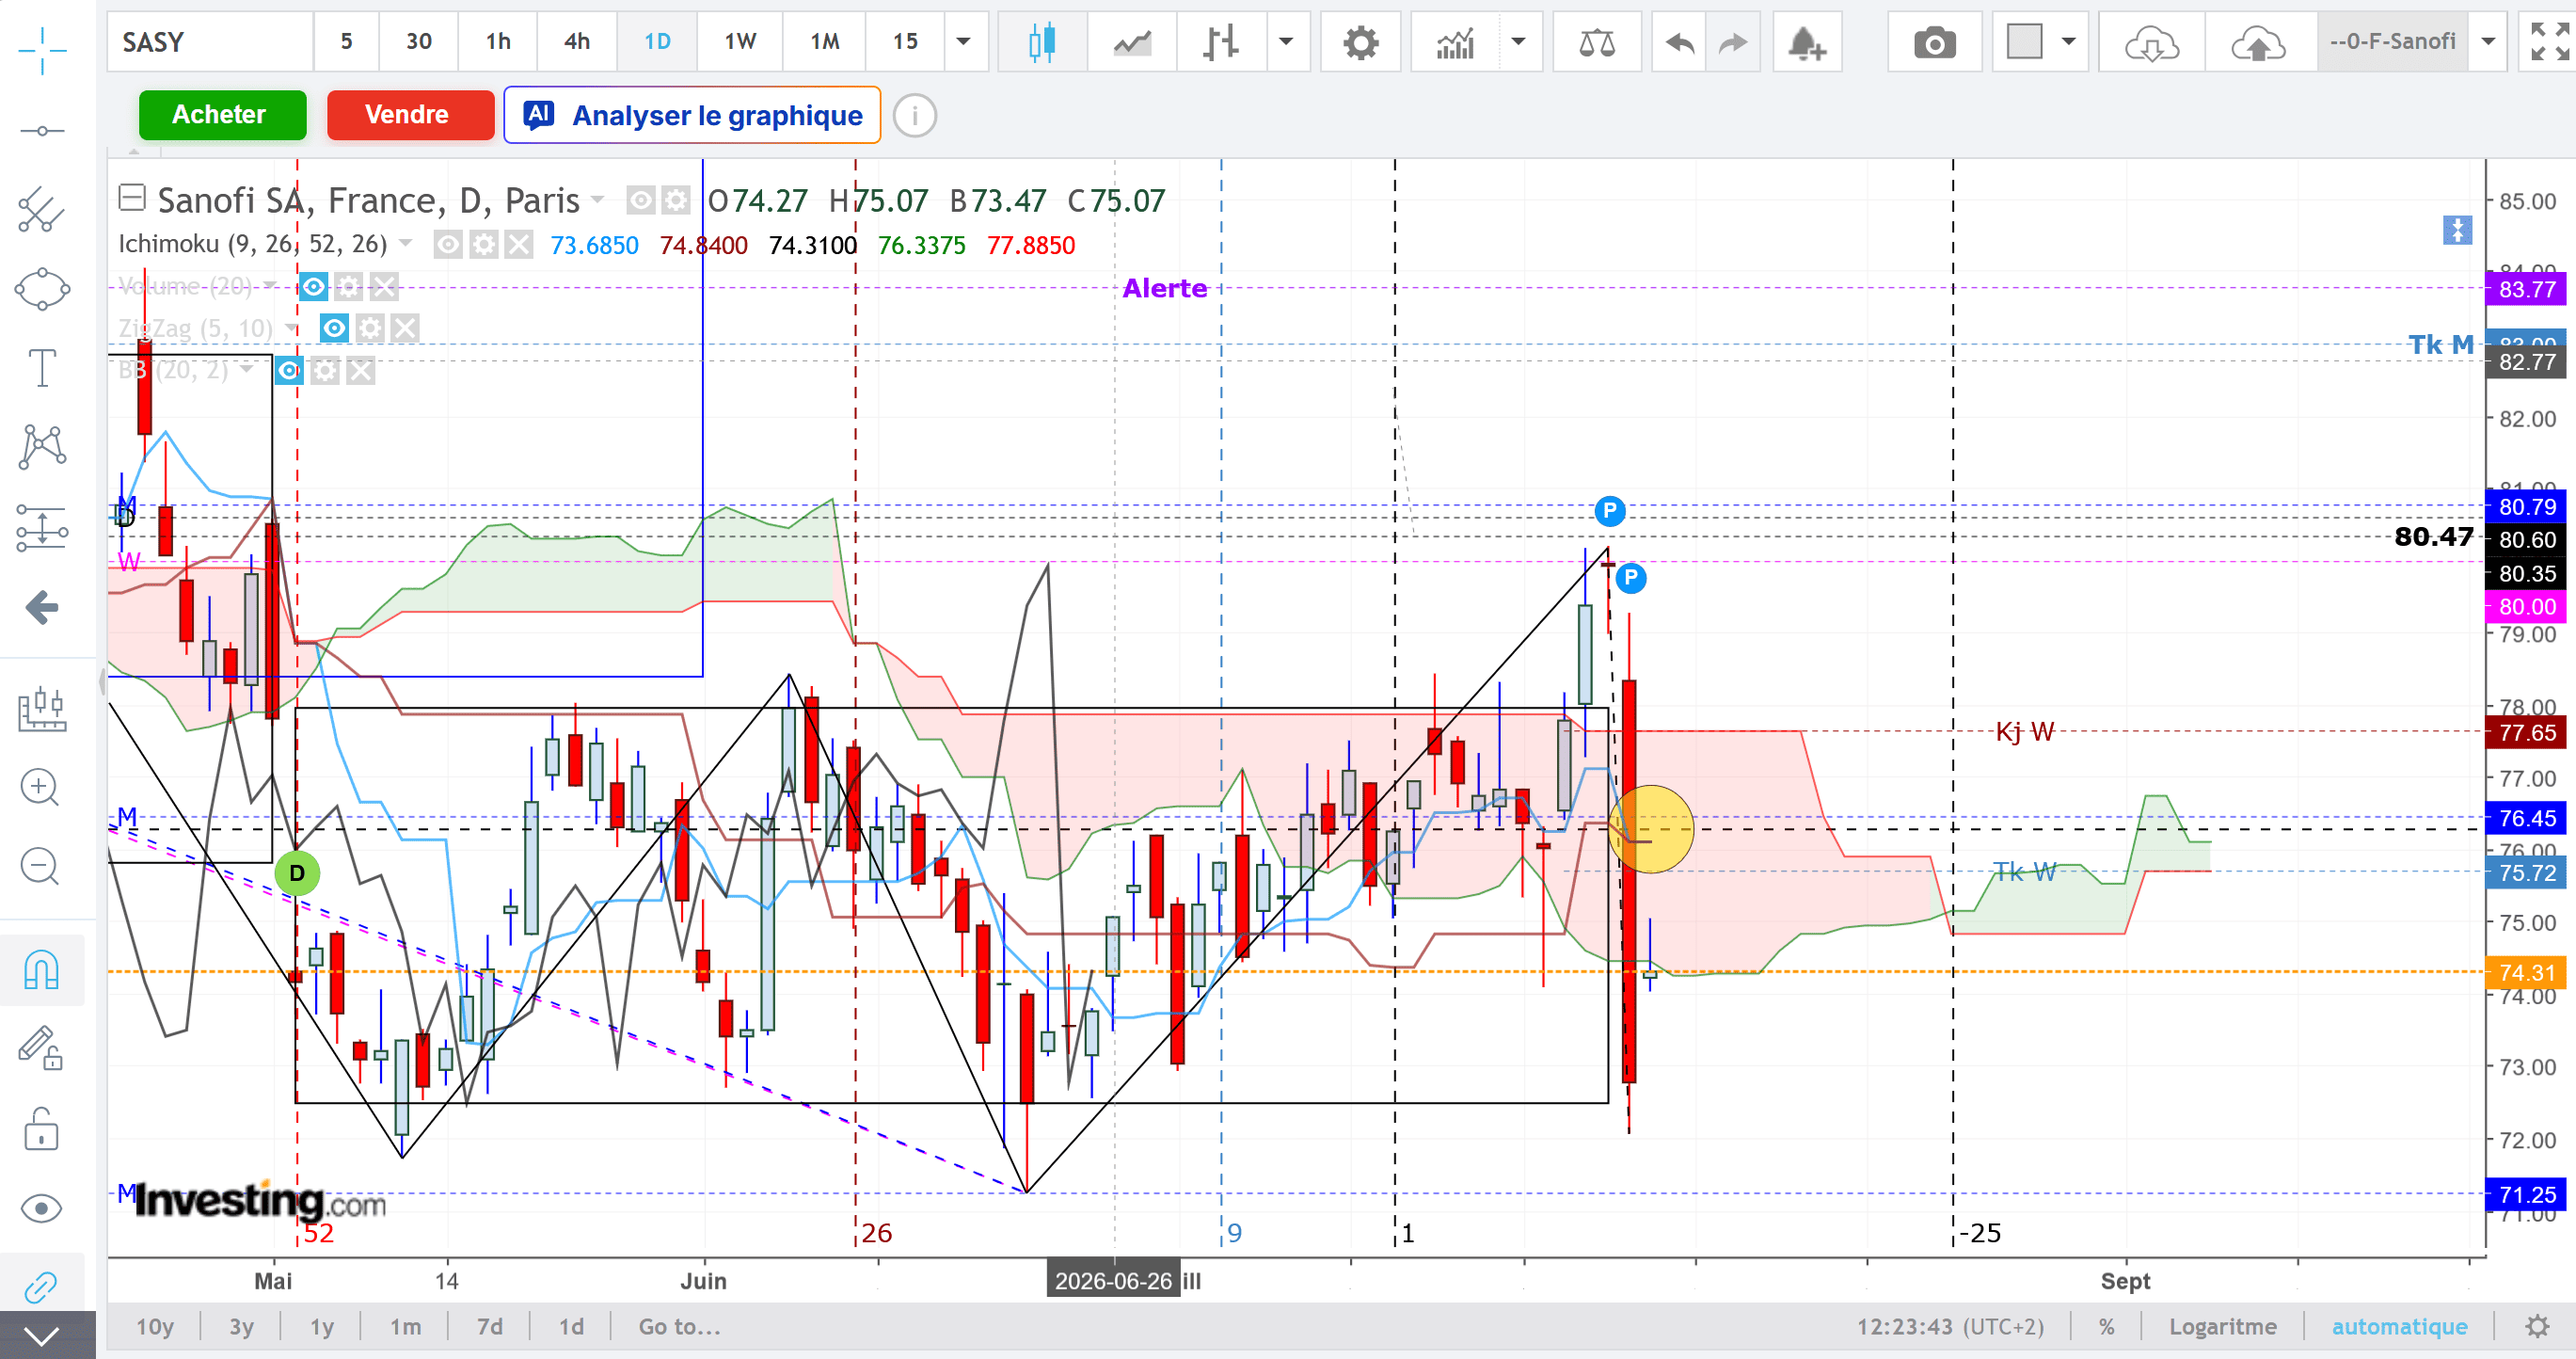Choose the horizontal line drawing tool
The height and width of the screenshot is (1359, 2576).
point(42,131)
